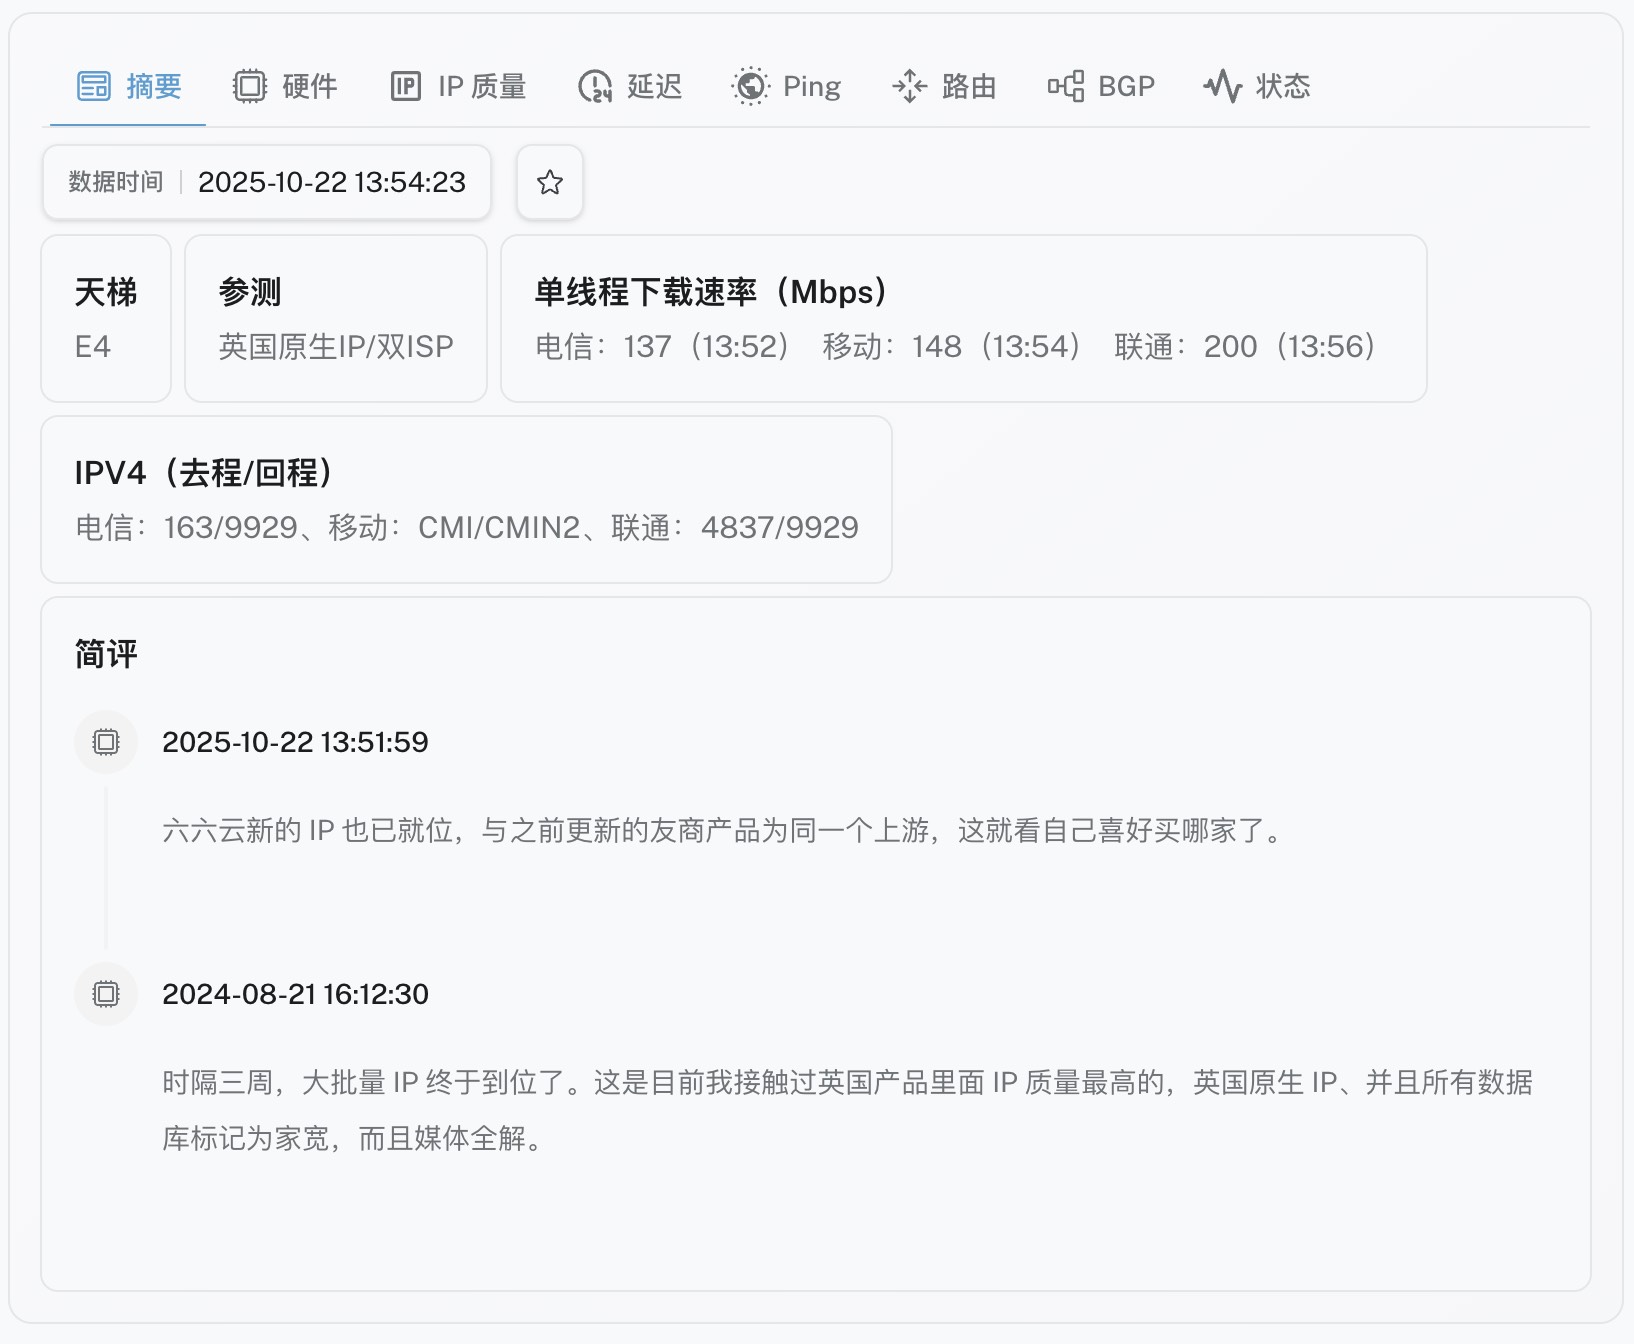Click the 单线程下载速率 speed card

[963, 319]
